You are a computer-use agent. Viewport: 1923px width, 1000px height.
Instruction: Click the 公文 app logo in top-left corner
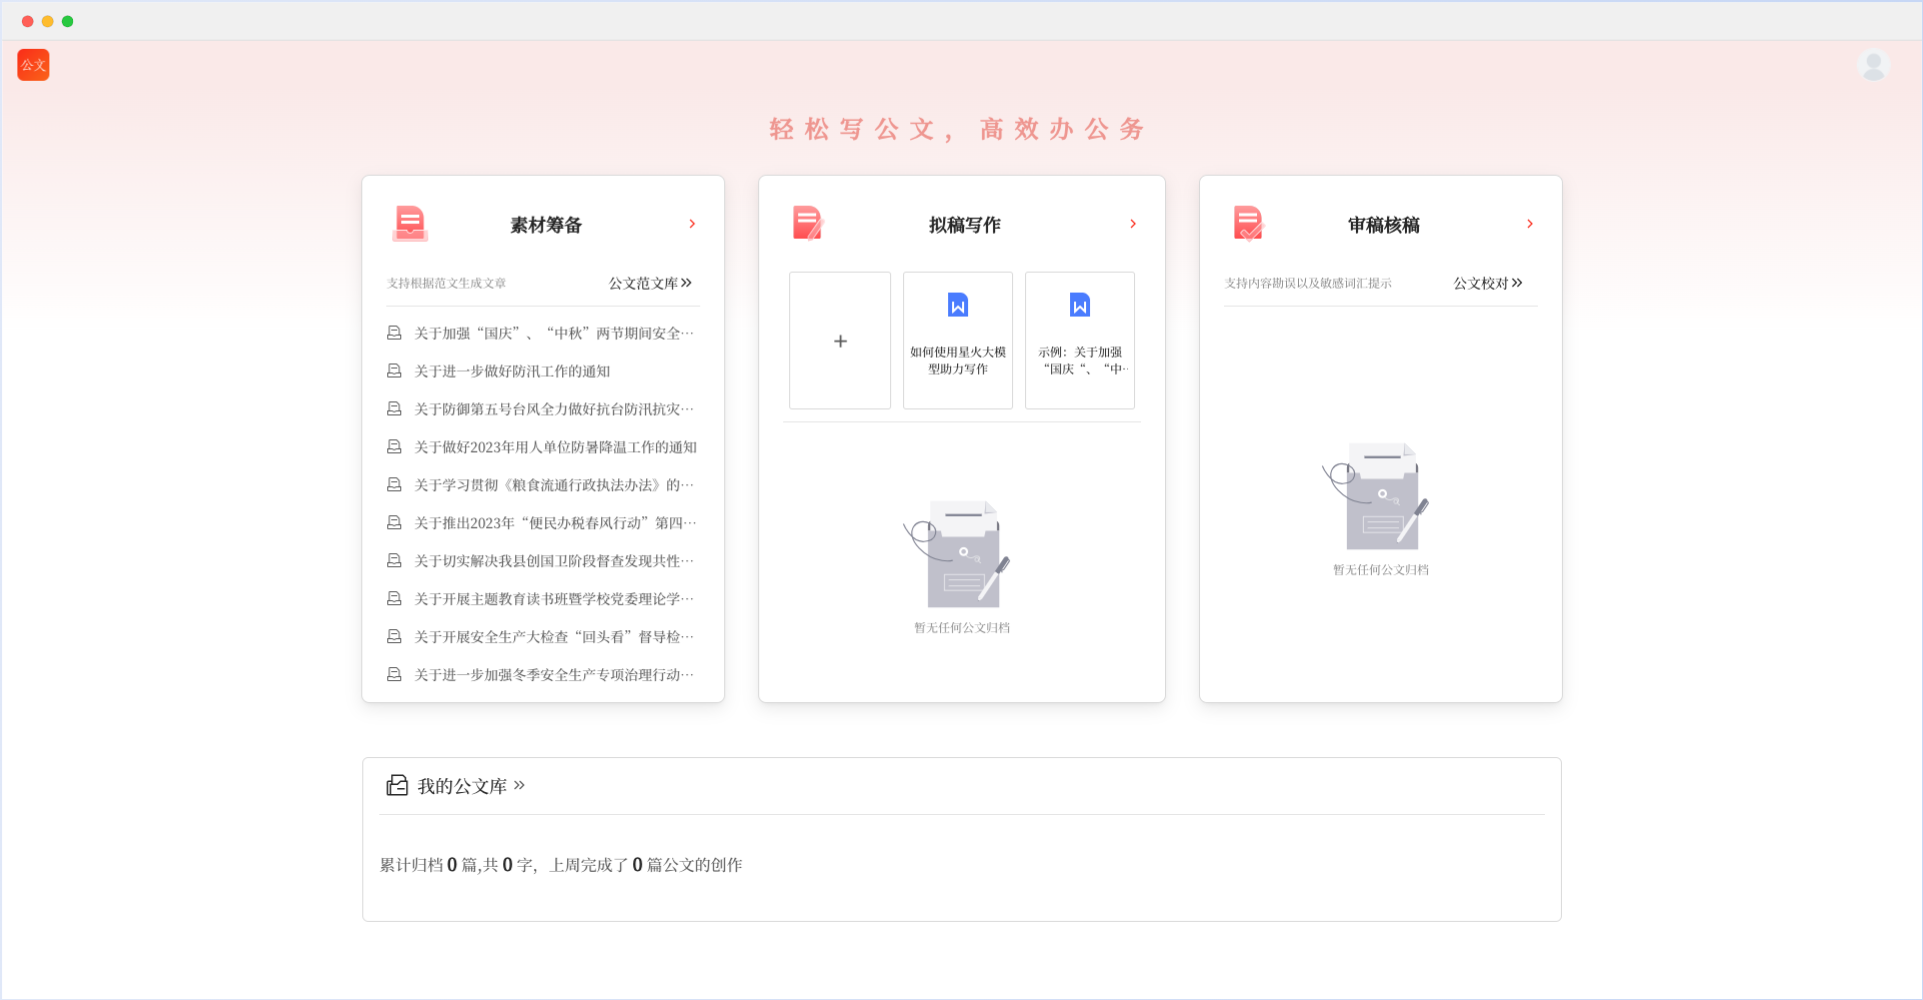tap(32, 64)
